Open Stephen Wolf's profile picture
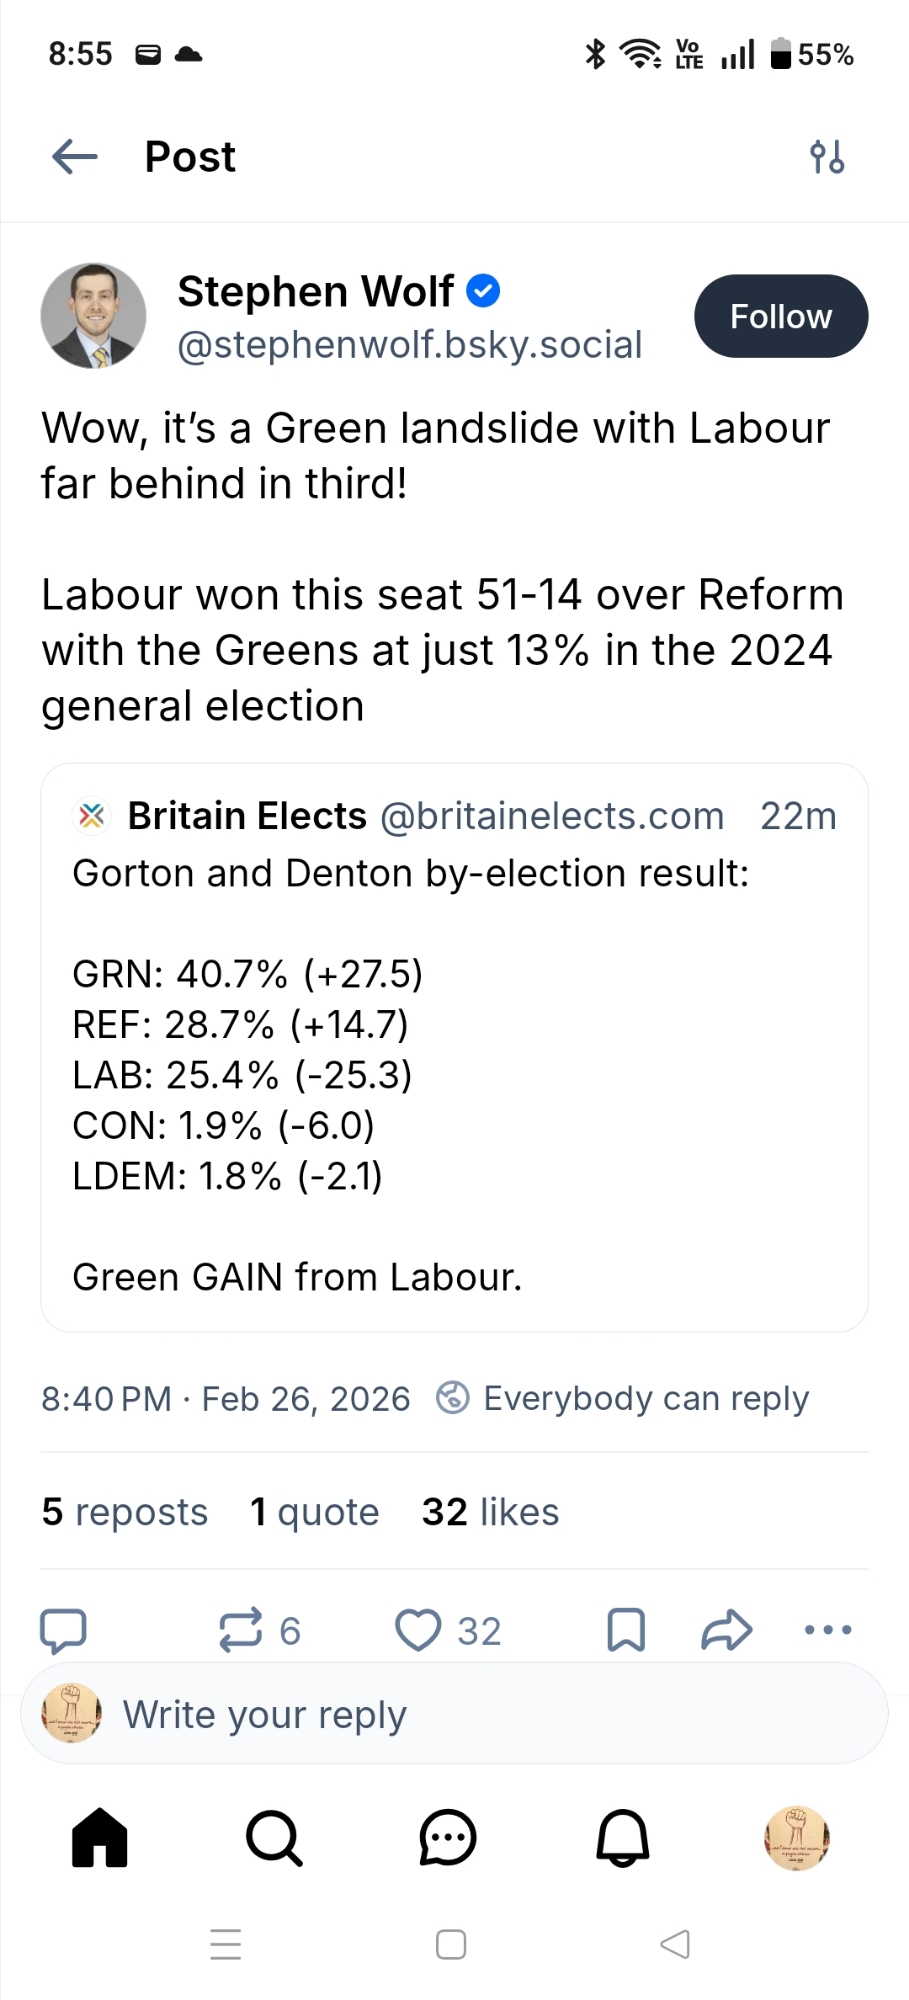 pos(93,316)
